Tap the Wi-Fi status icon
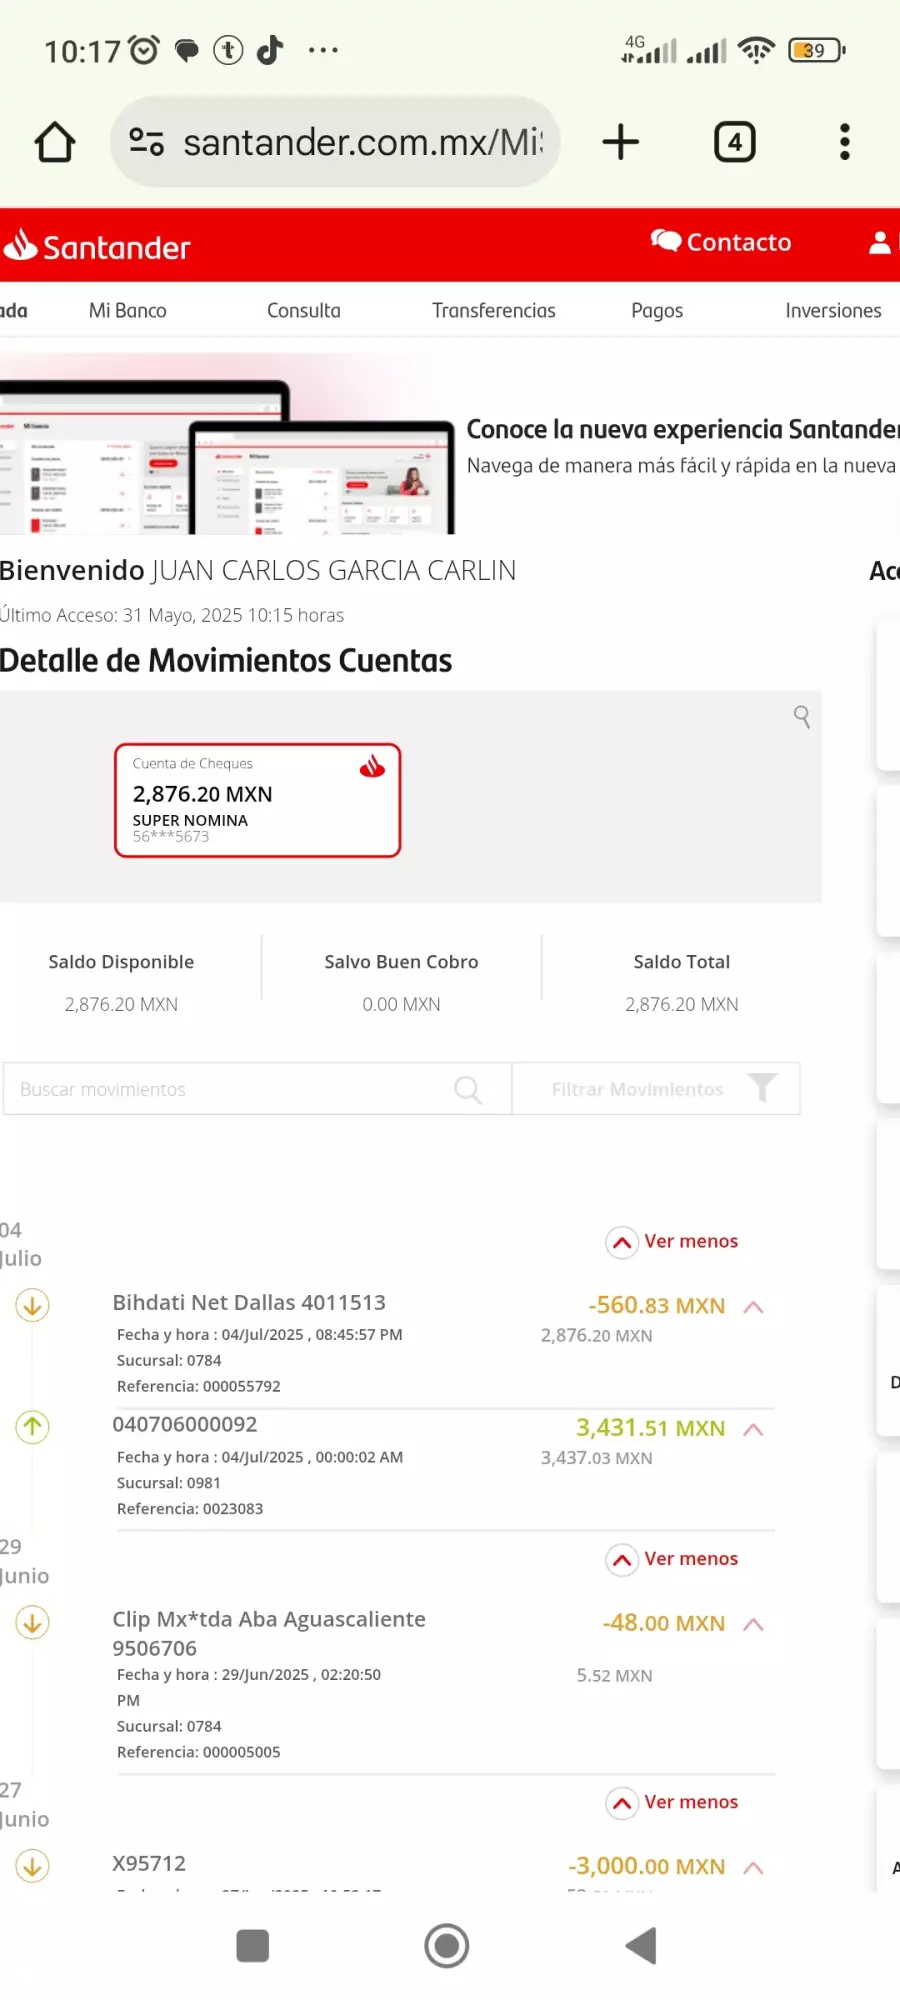Image resolution: width=900 pixels, height=2000 pixels. click(x=756, y=50)
